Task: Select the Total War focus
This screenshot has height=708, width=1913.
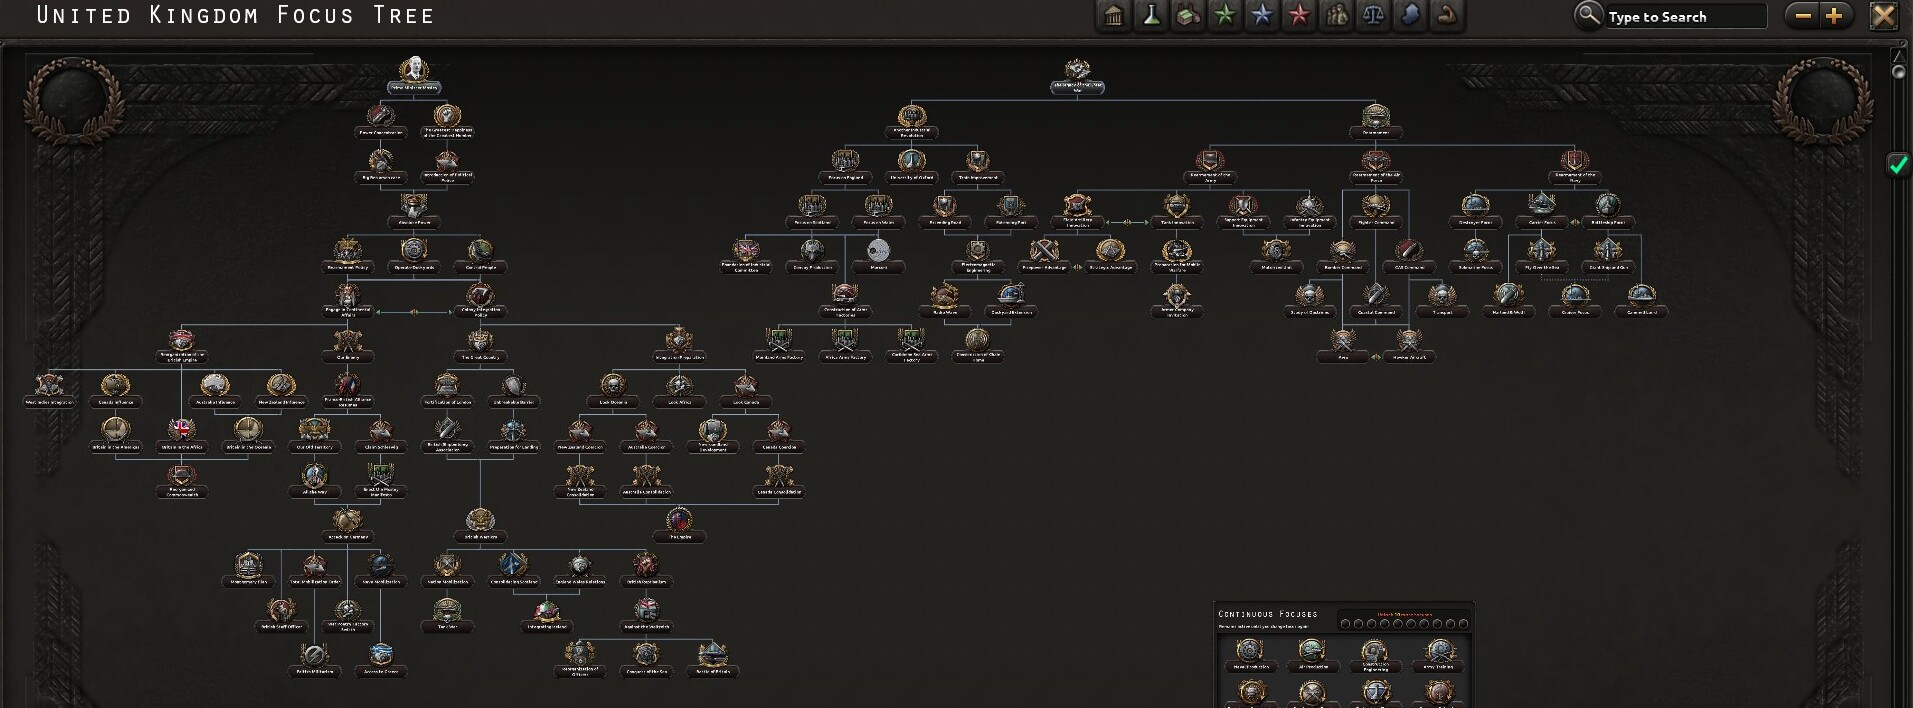Action: [447, 615]
